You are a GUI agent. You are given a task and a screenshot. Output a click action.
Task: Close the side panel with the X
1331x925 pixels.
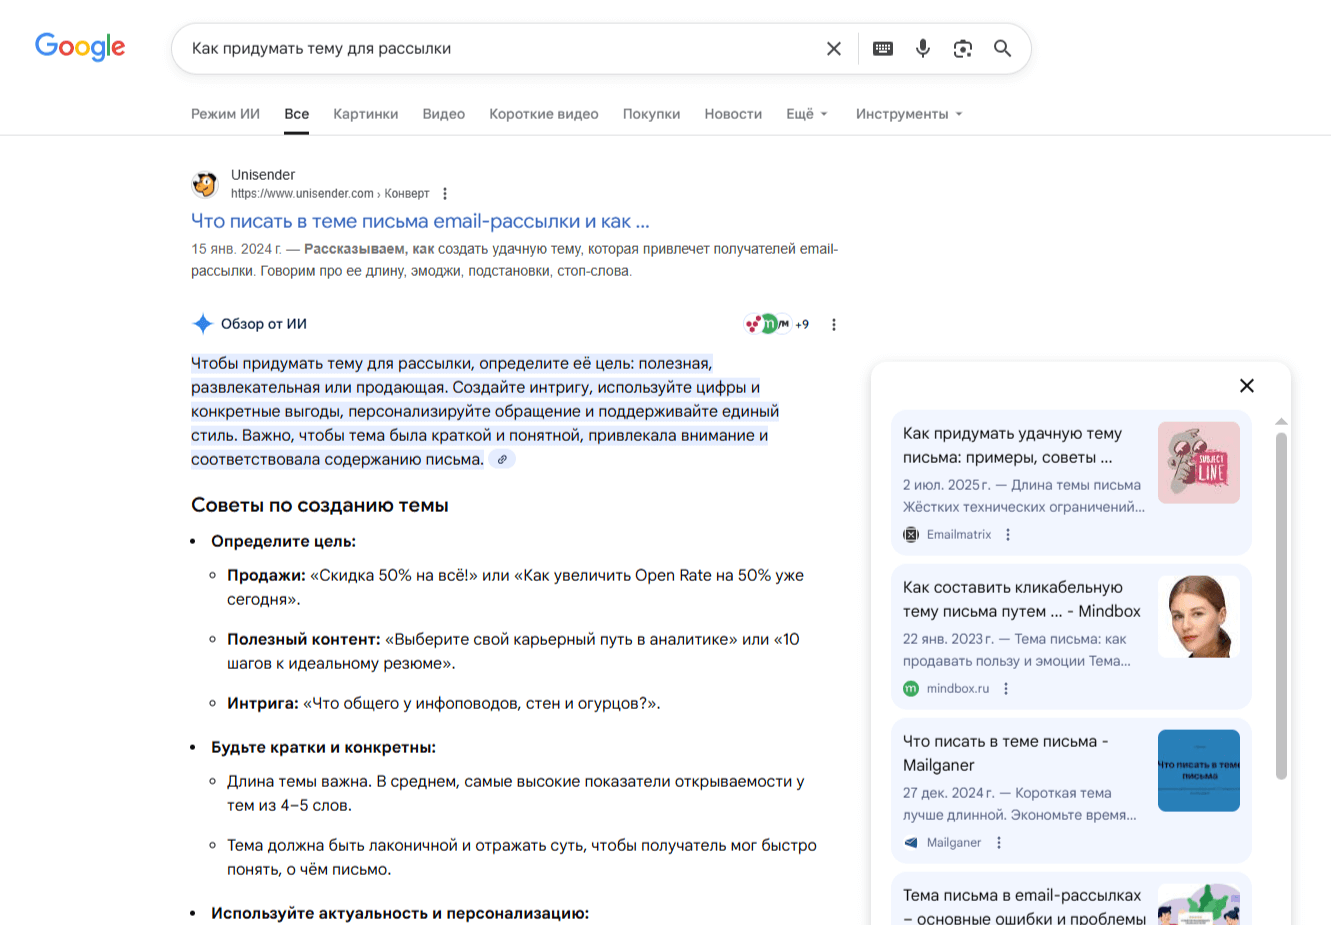(x=1246, y=385)
